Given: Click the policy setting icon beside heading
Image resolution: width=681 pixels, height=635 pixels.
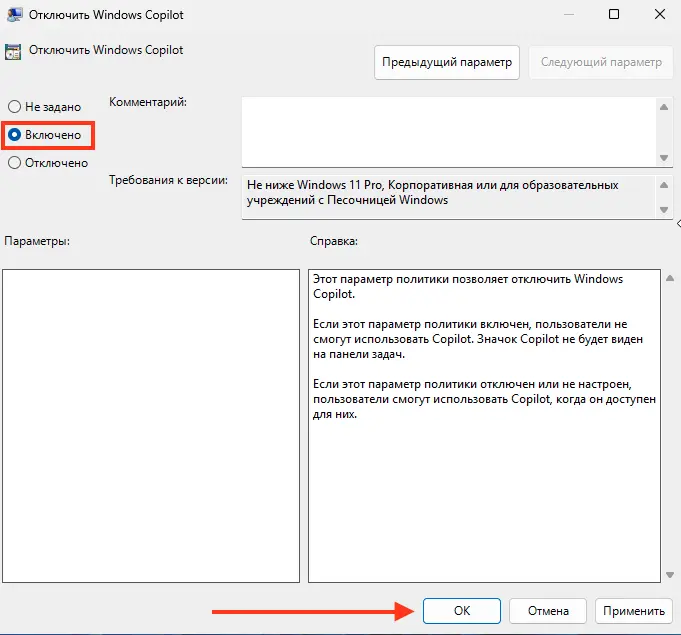Looking at the screenshot, I should click(13, 52).
